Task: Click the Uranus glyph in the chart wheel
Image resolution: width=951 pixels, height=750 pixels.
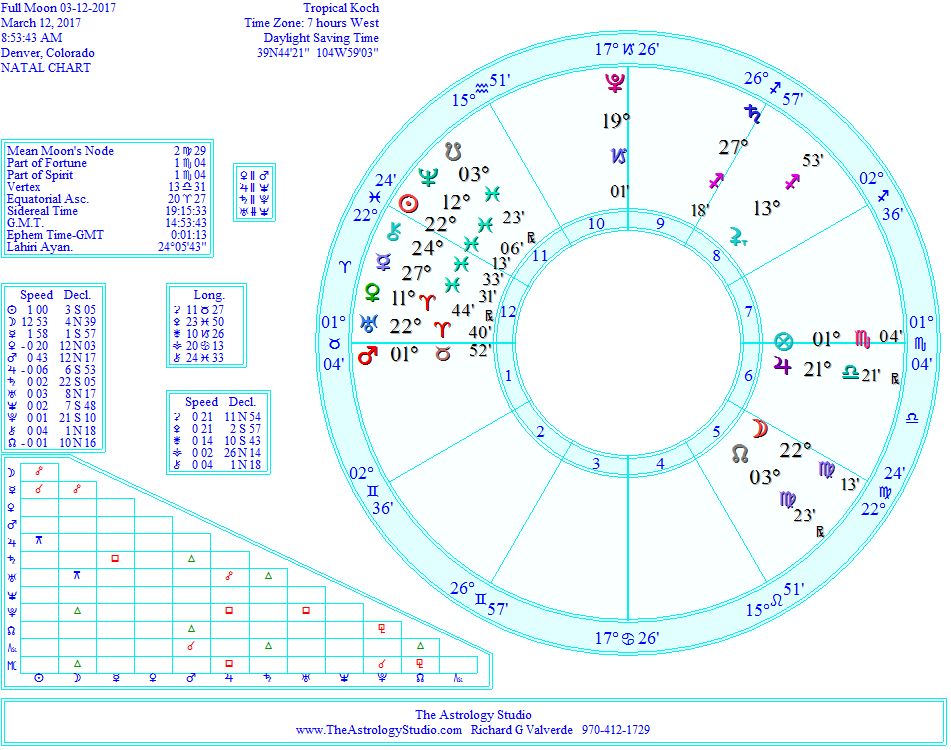Action: (368, 324)
